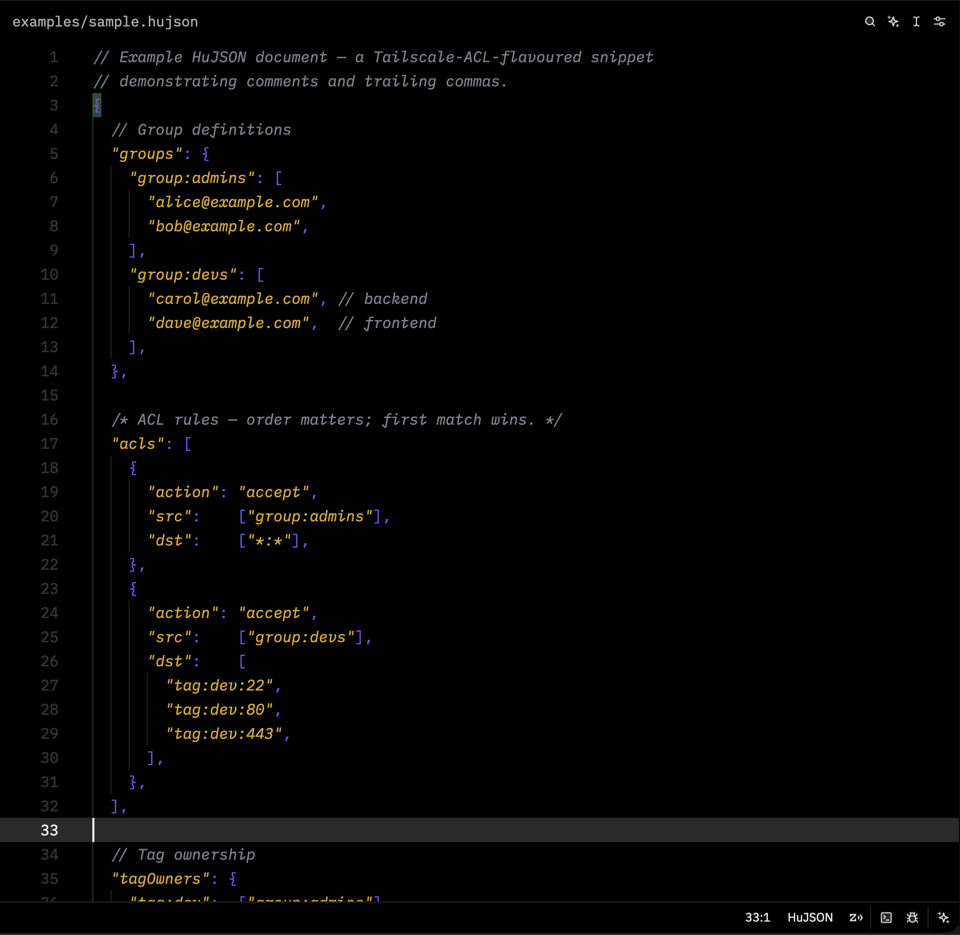
Task: Click comment "// Example HuJSON document" line
Action: click(x=373, y=58)
